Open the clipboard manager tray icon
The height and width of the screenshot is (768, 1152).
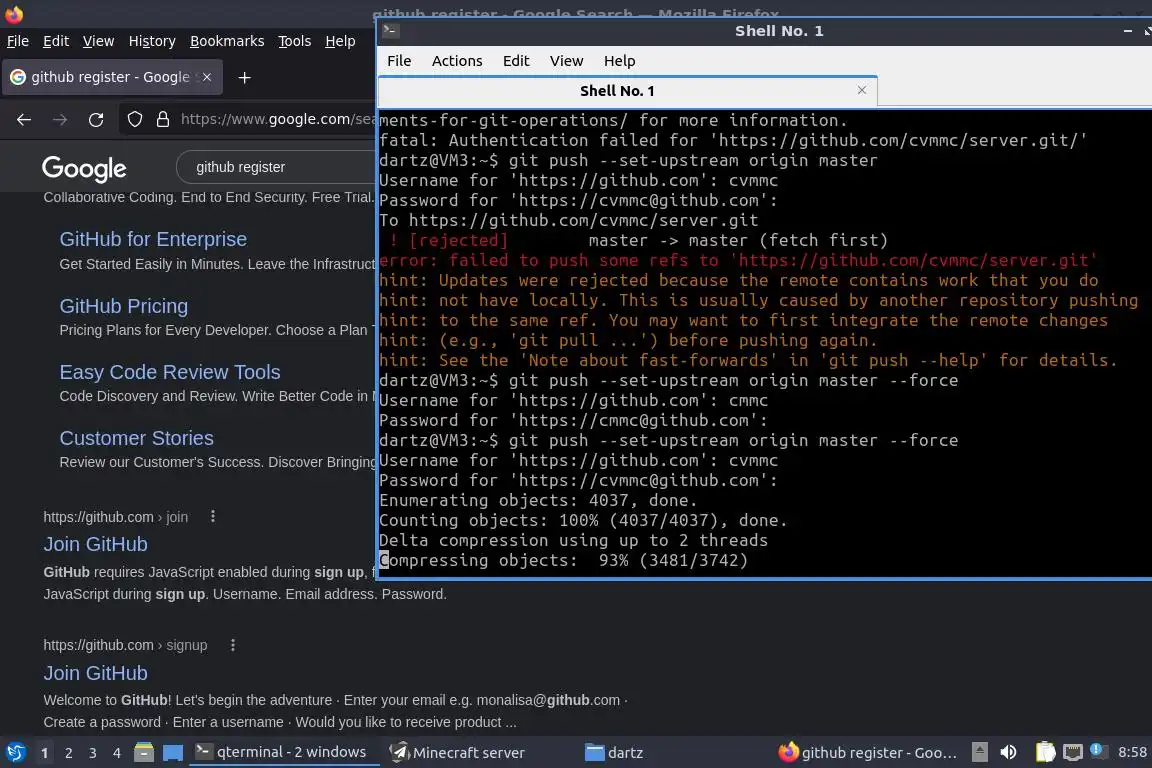click(x=1045, y=752)
